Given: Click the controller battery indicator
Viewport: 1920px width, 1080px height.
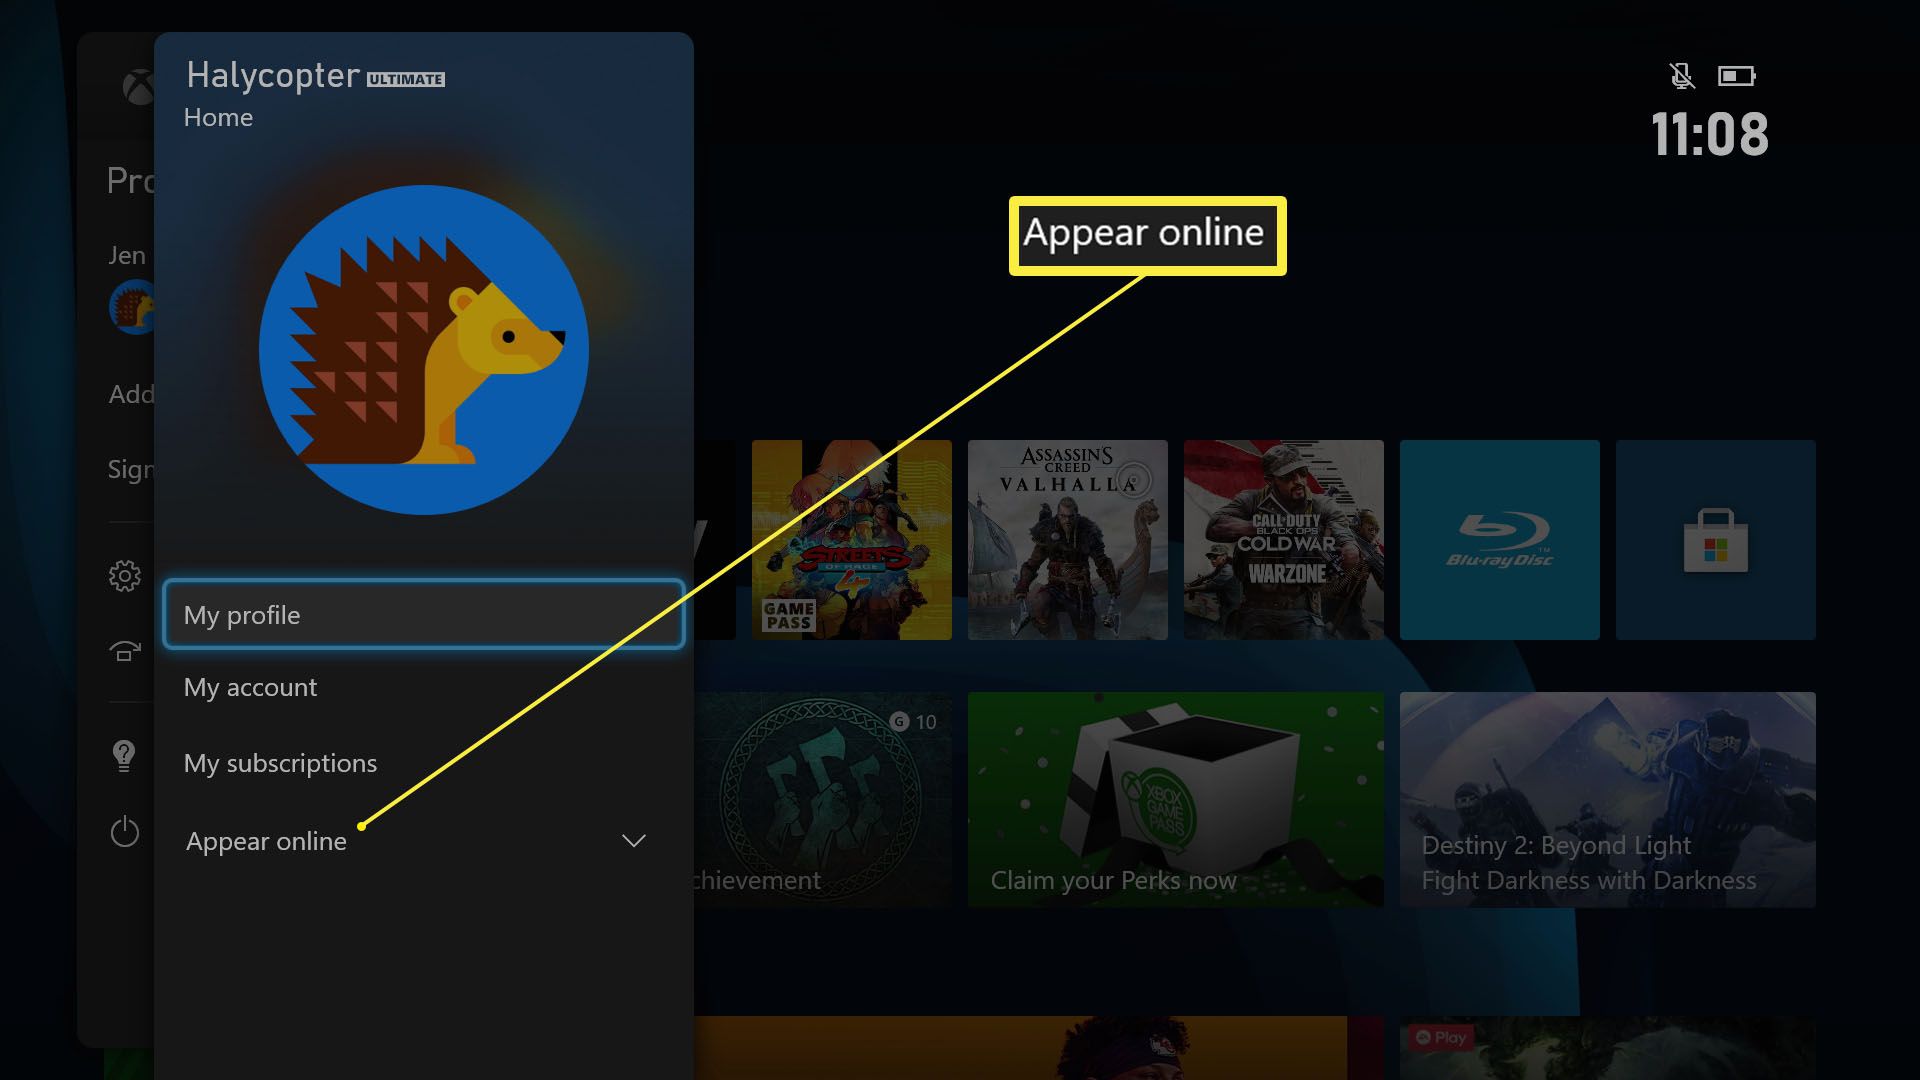Looking at the screenshot, I should [1737, 76].
